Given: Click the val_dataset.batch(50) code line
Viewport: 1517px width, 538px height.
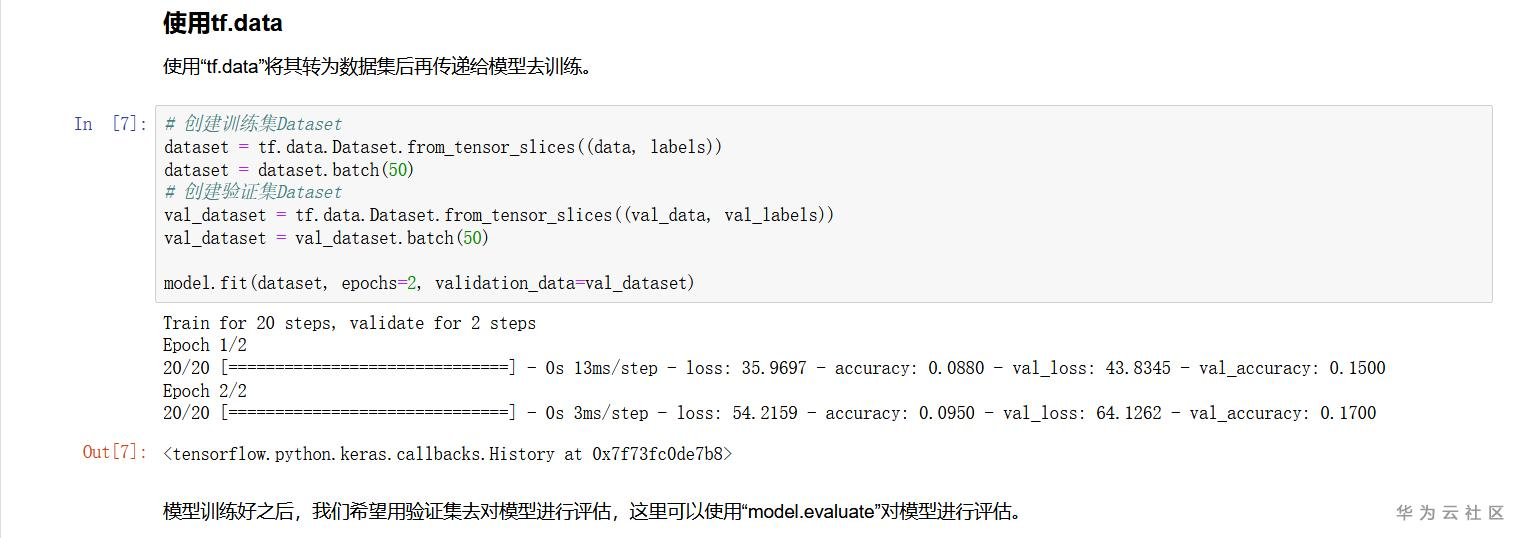Looking at the screenshot, I should coord(326,238).
